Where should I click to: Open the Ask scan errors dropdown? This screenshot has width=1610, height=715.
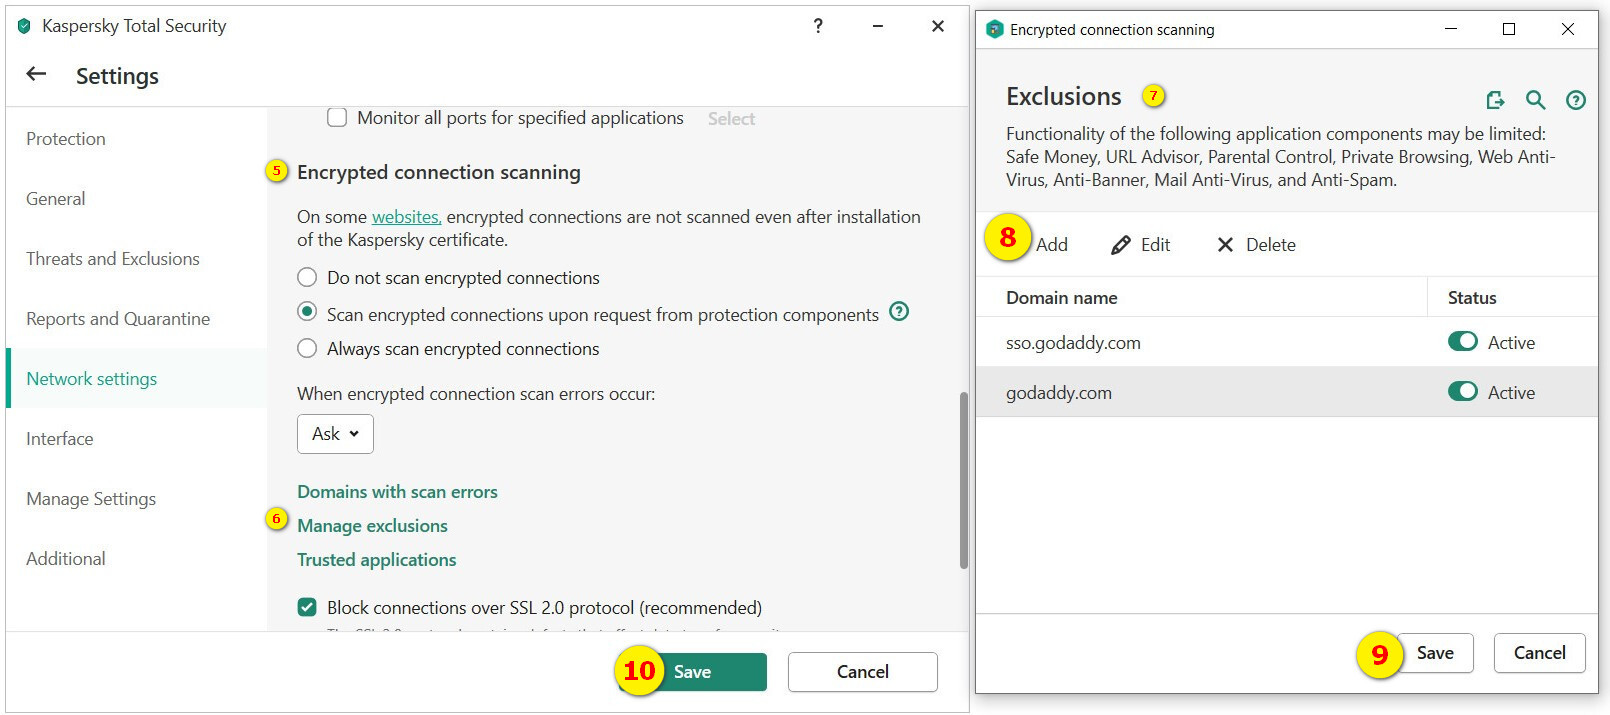(335, 434)
